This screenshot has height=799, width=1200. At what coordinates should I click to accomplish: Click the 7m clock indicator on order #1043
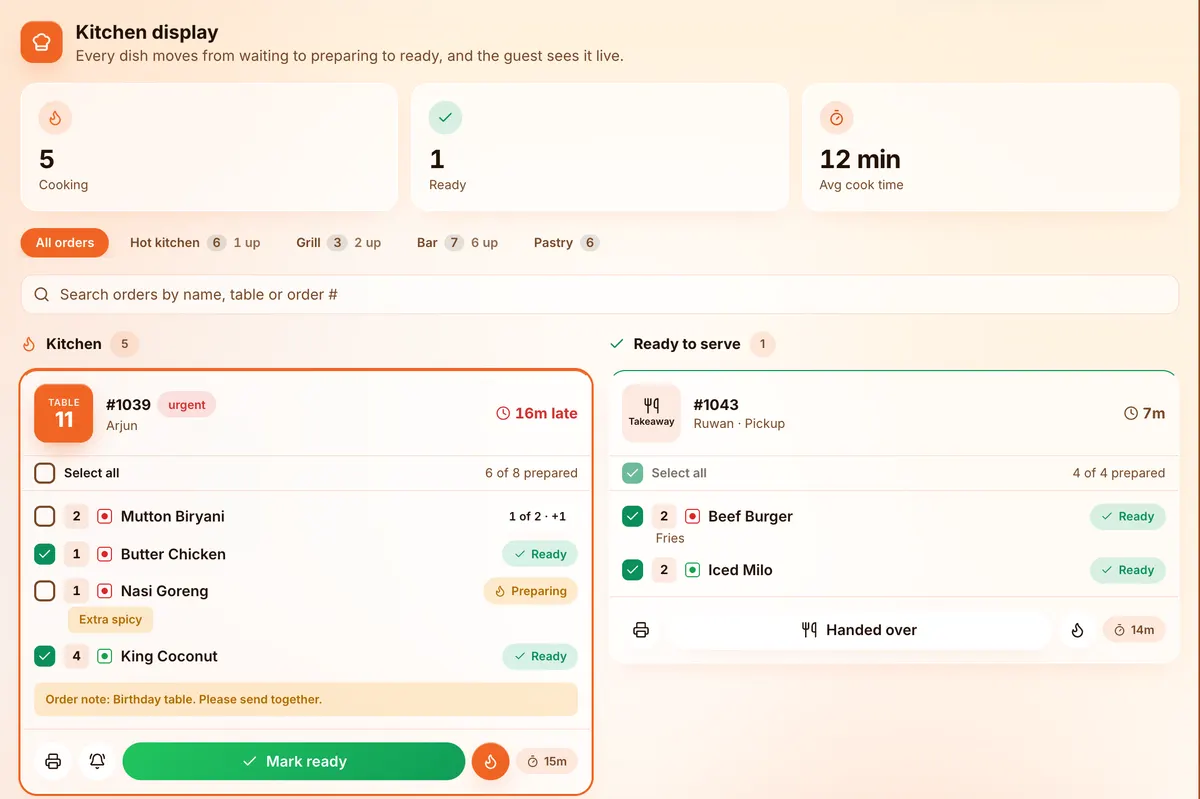click(1145, 413)
